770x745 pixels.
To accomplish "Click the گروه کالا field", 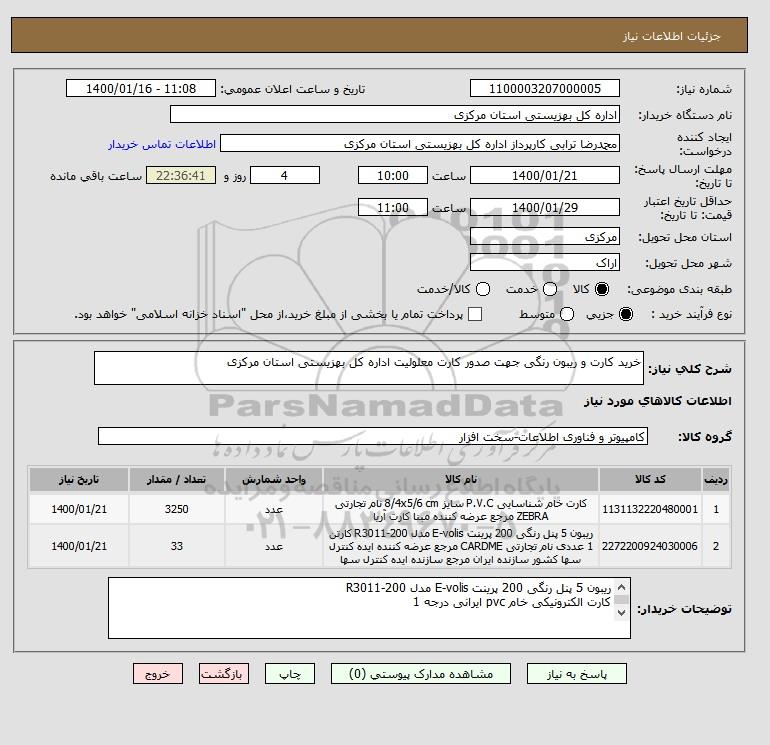I will [373, 436].
